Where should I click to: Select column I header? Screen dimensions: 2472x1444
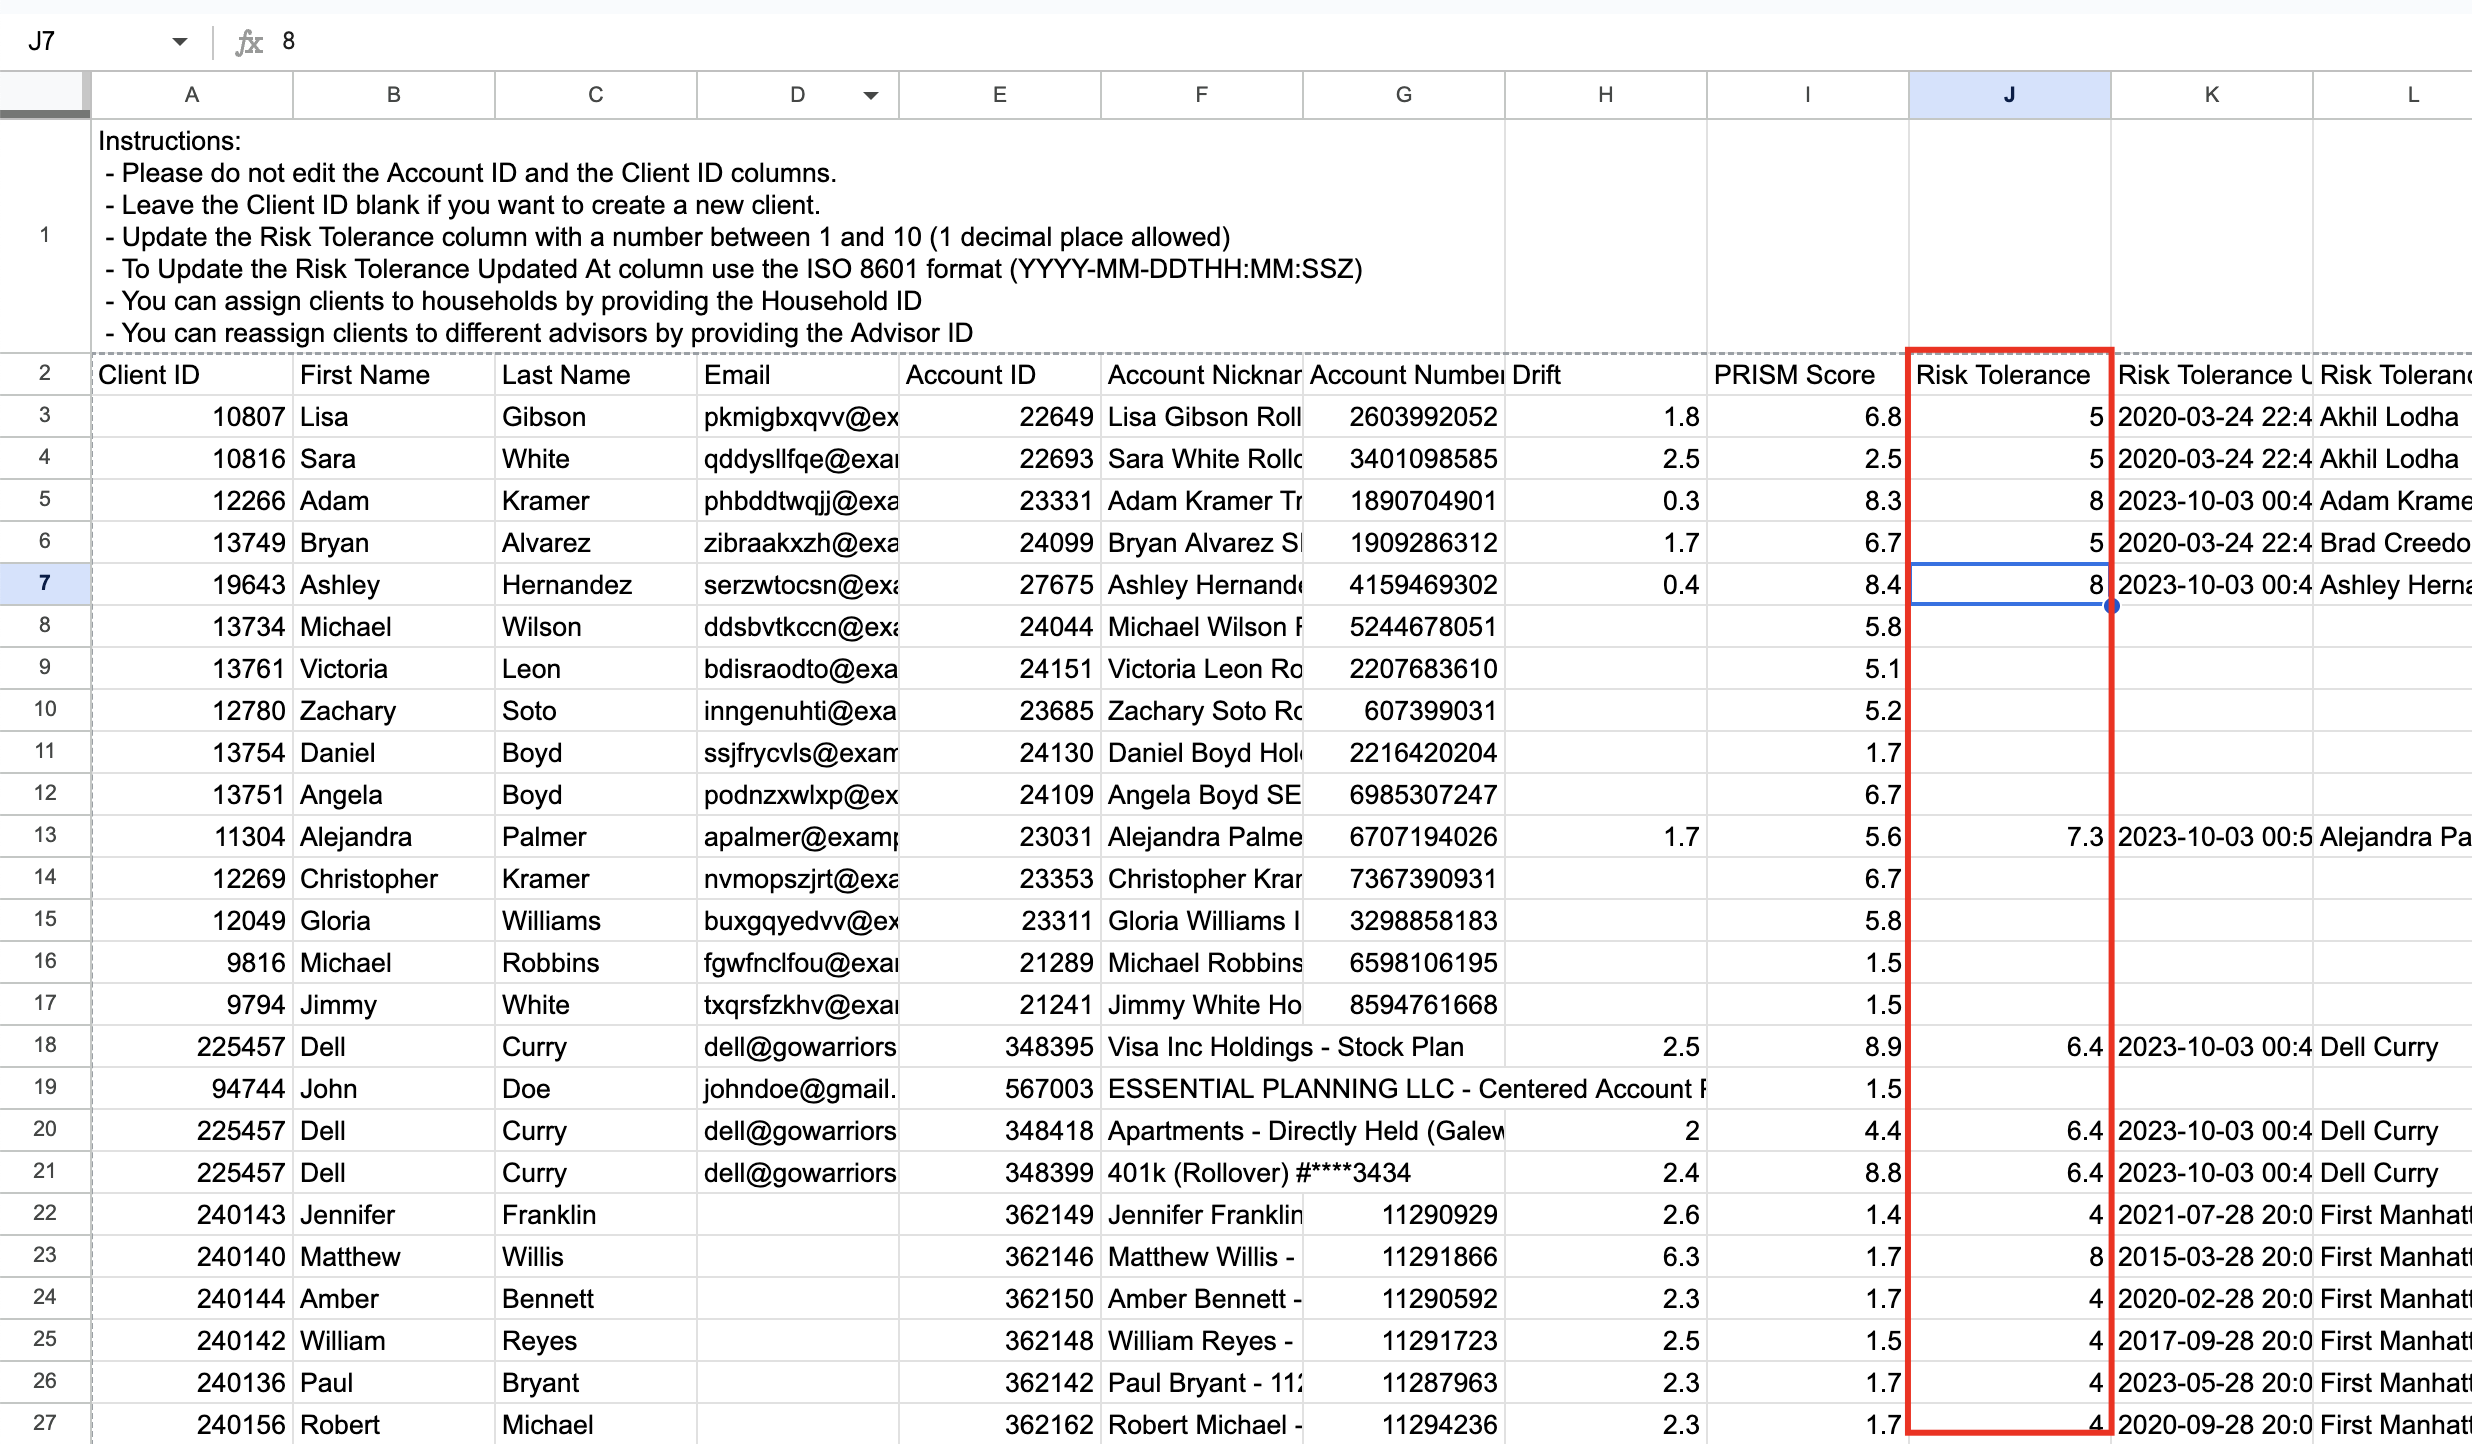[x=1808, y=95]
